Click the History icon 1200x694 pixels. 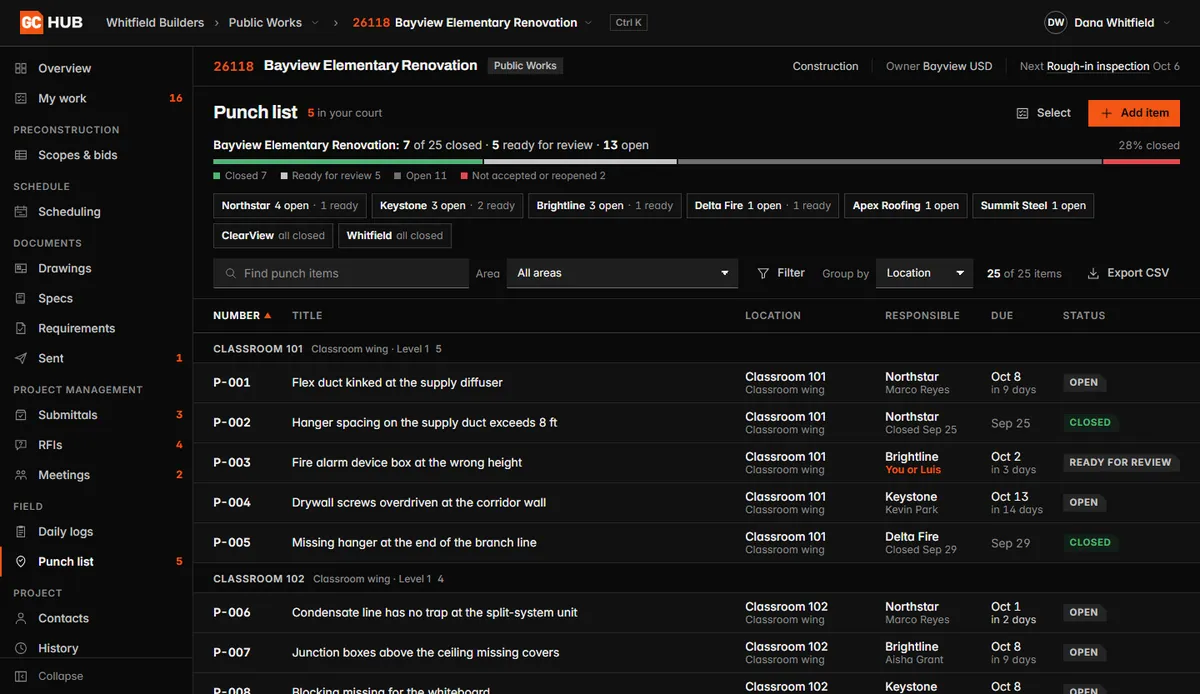[21, 648]
